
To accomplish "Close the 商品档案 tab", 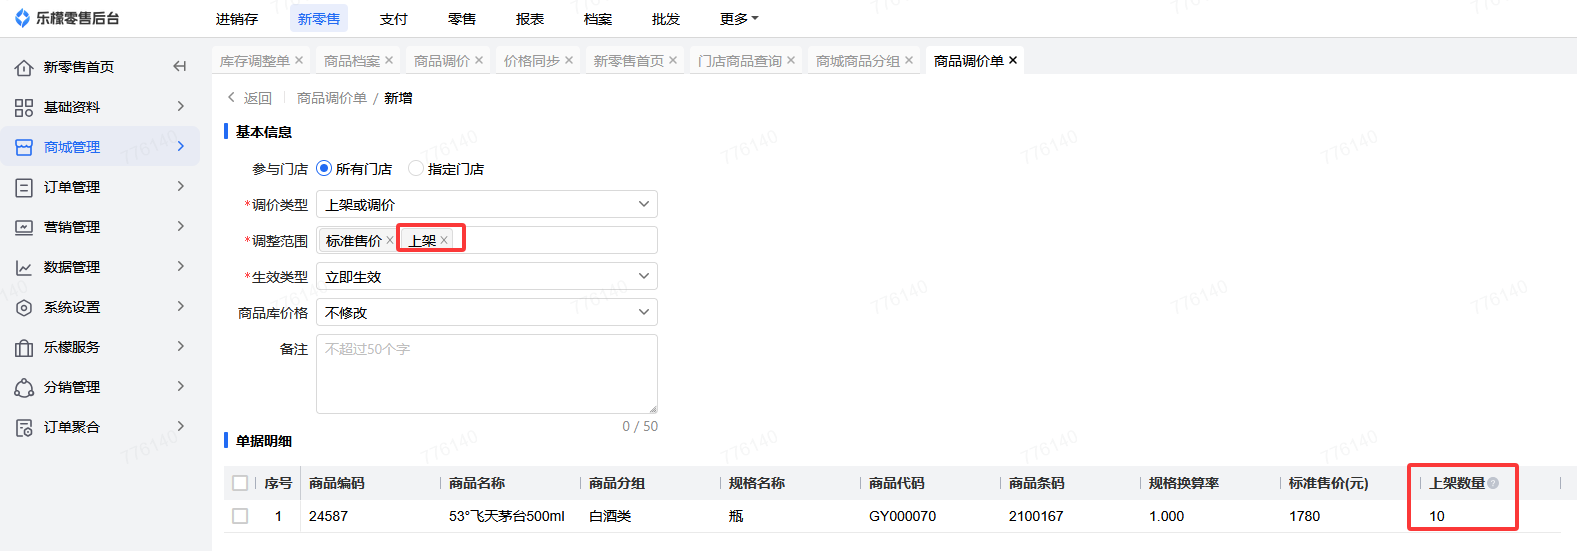I will (389, 60).
